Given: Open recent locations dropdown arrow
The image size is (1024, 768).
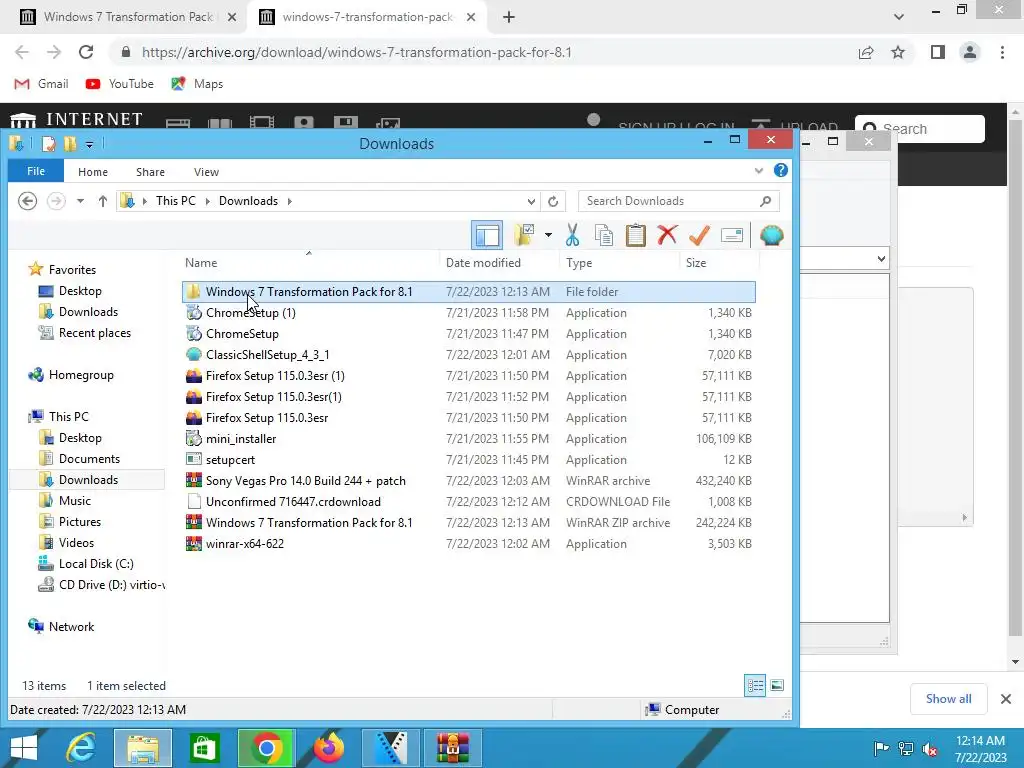Looking at the screenshot, I should pyautogui.click(x=80, y=201).
